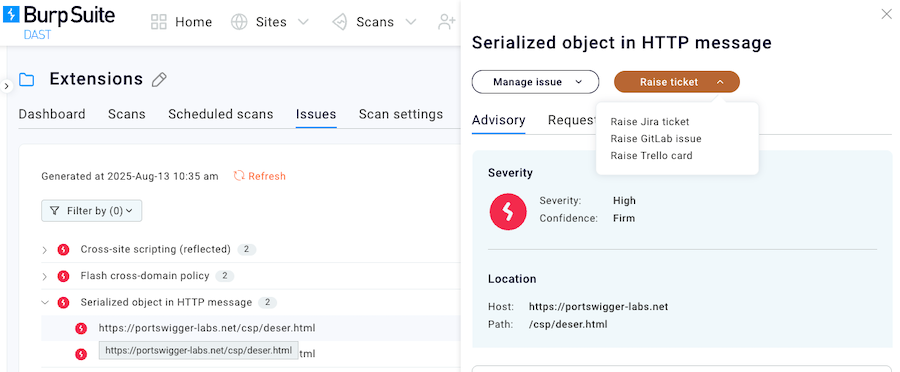Click the Extensions folder icon
Viewport: 900px width, 372px height.
pyautogui.click(x=26, y=79)
